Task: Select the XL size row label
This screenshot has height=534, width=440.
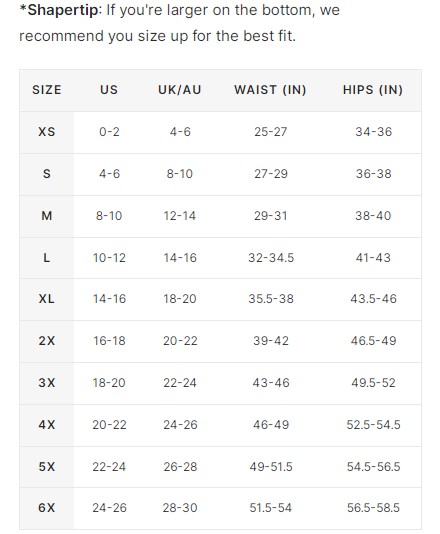Action: (47, 299)
